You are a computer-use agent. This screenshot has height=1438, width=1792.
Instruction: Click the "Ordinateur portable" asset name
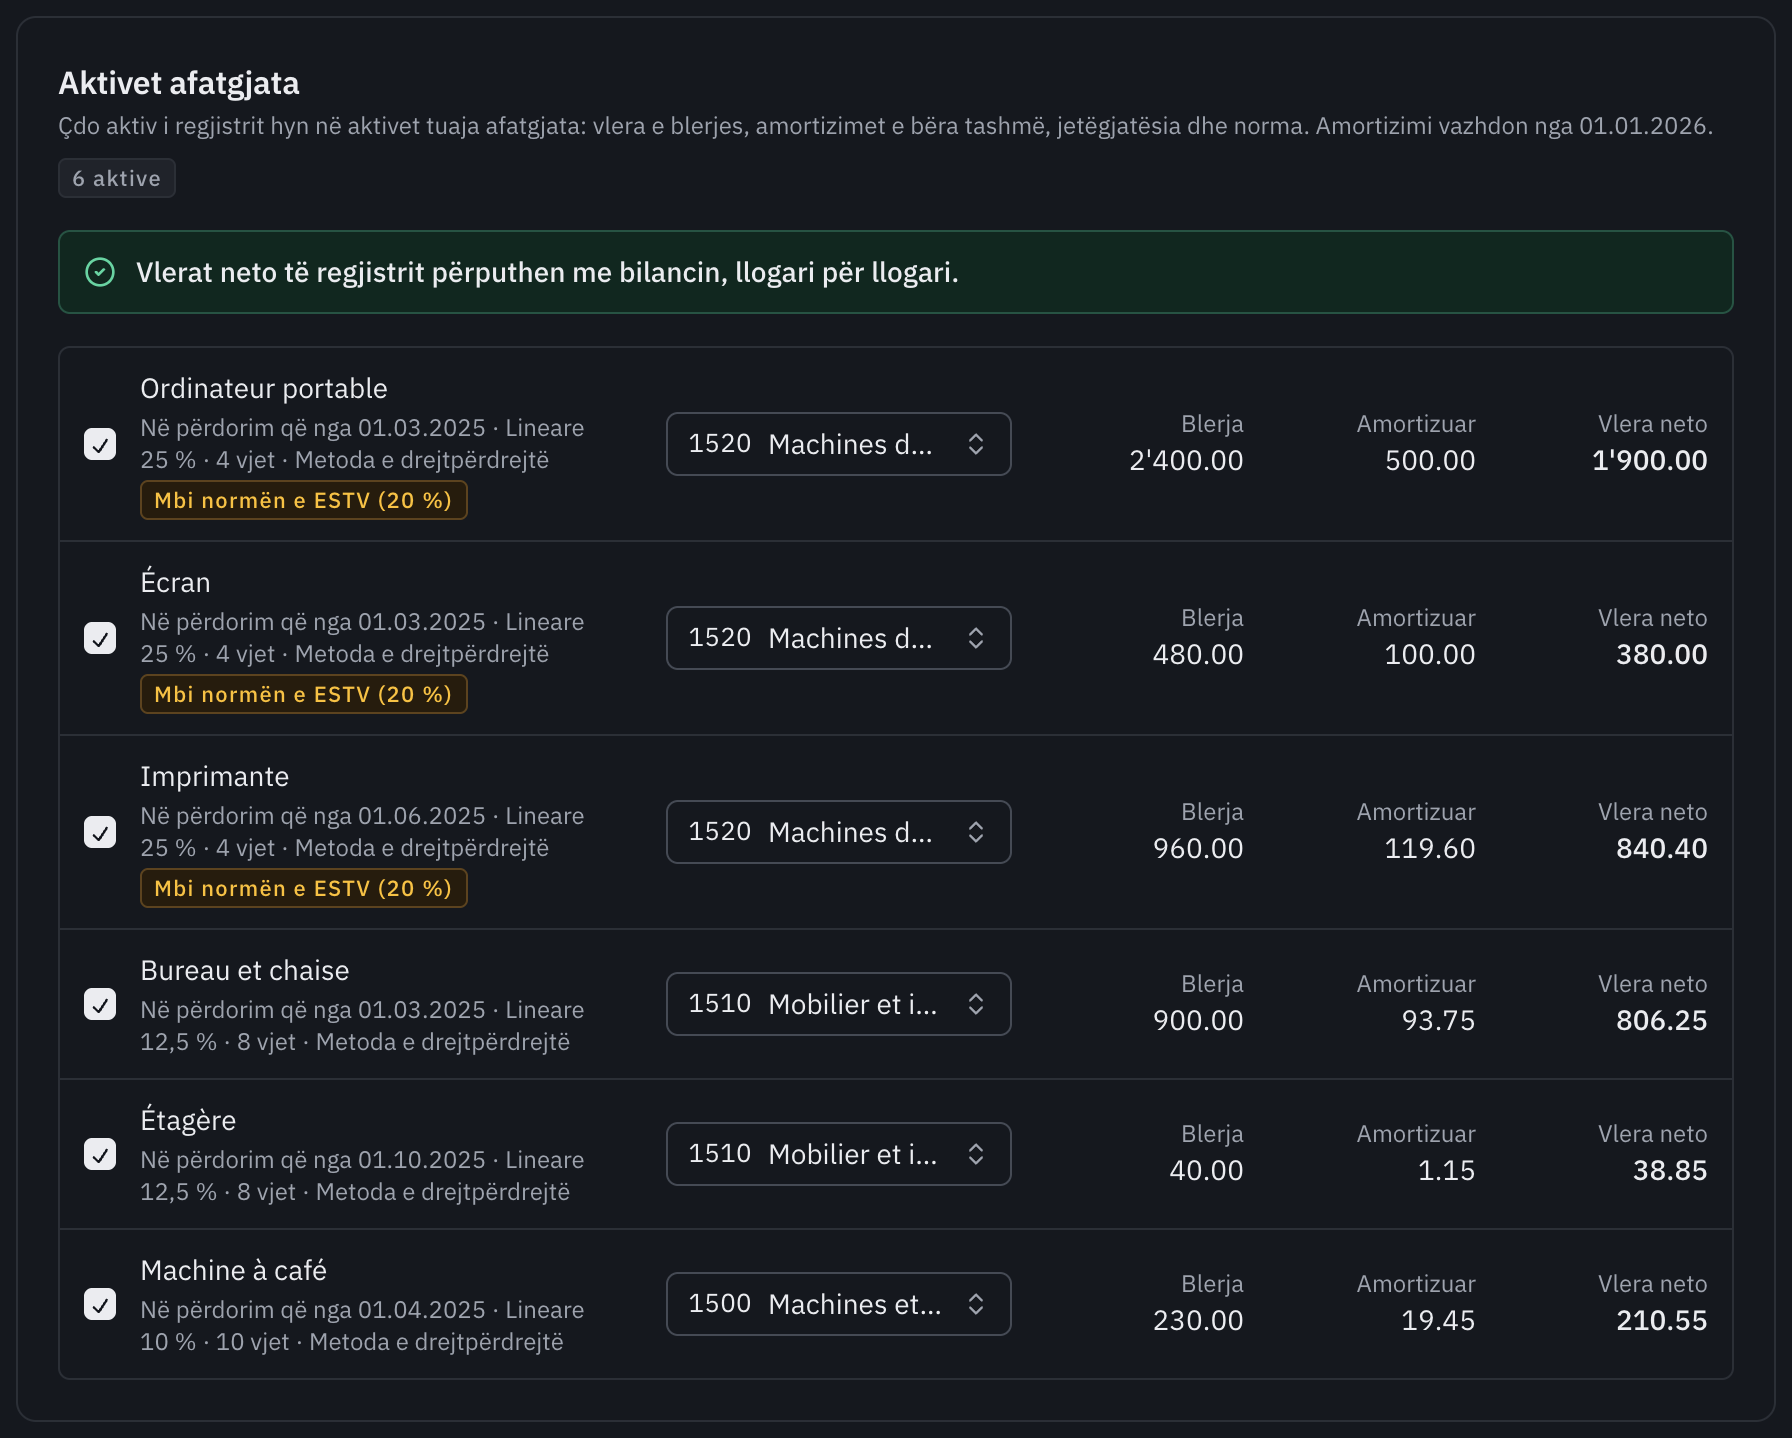tap(264, 388)
